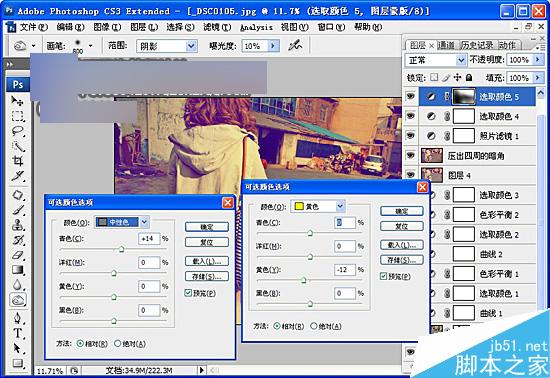This screenshot has width=550, height=378.
Task: Hide the 压出四周的暗角 layer
Action: tap(410, 155)
